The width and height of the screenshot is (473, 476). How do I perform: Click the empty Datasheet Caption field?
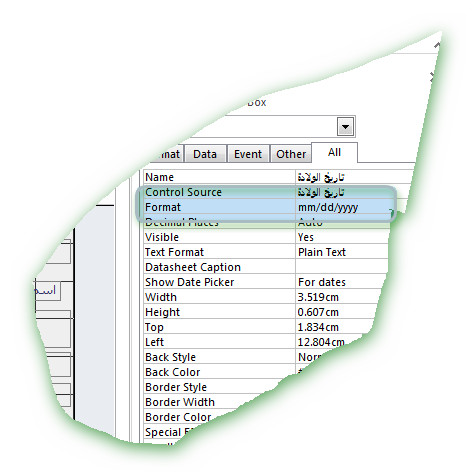(341, 267)
